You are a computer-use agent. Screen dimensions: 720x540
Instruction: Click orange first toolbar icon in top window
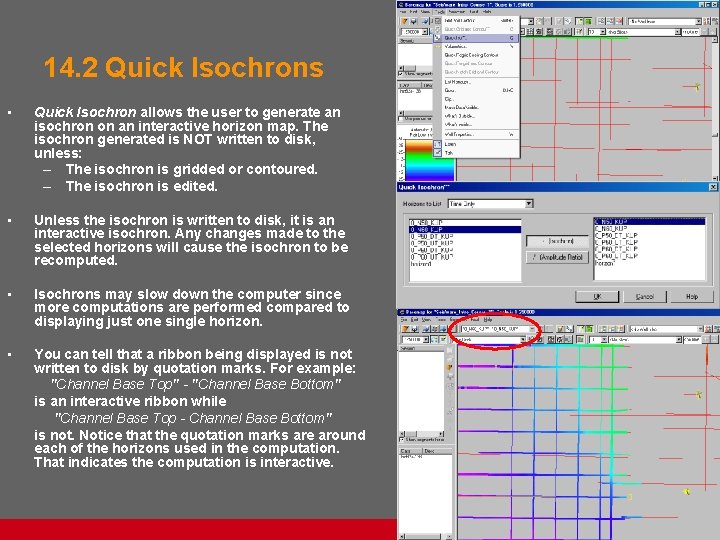[x=405, y=21]
